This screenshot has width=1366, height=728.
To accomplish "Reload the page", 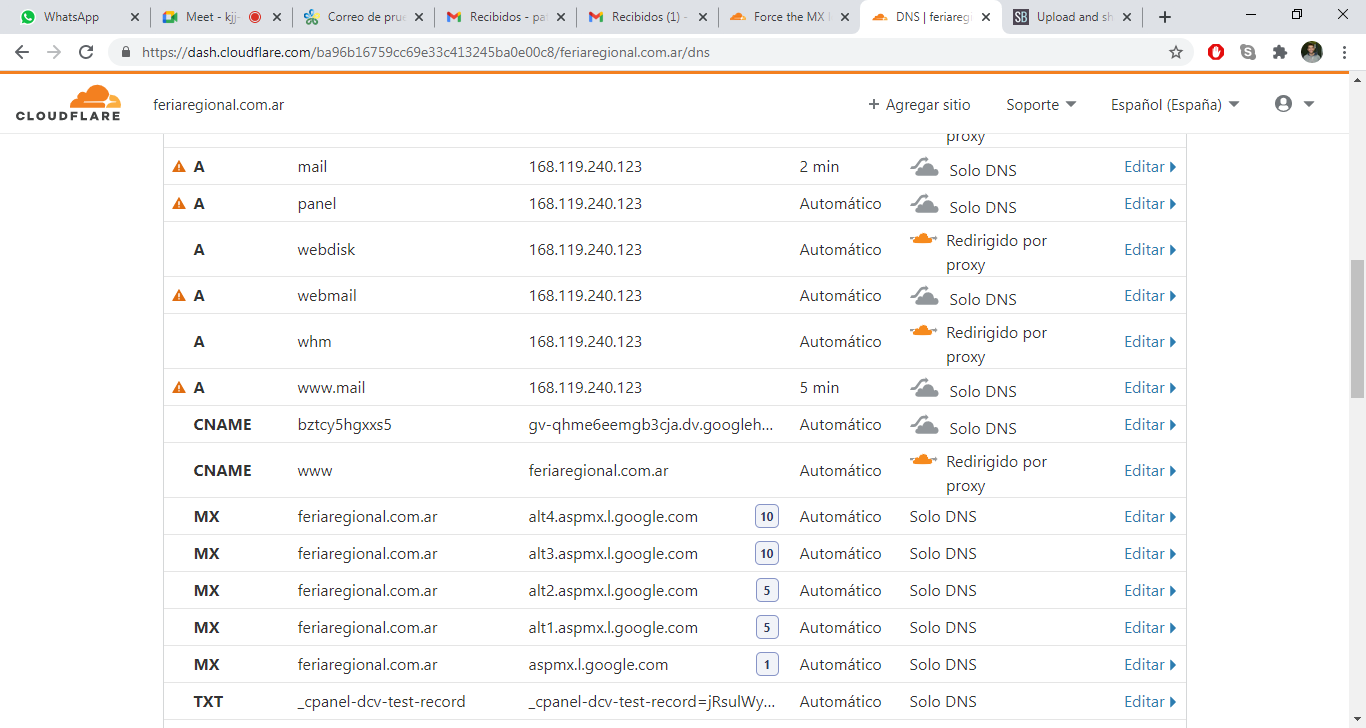I will (x=86, y=52).
